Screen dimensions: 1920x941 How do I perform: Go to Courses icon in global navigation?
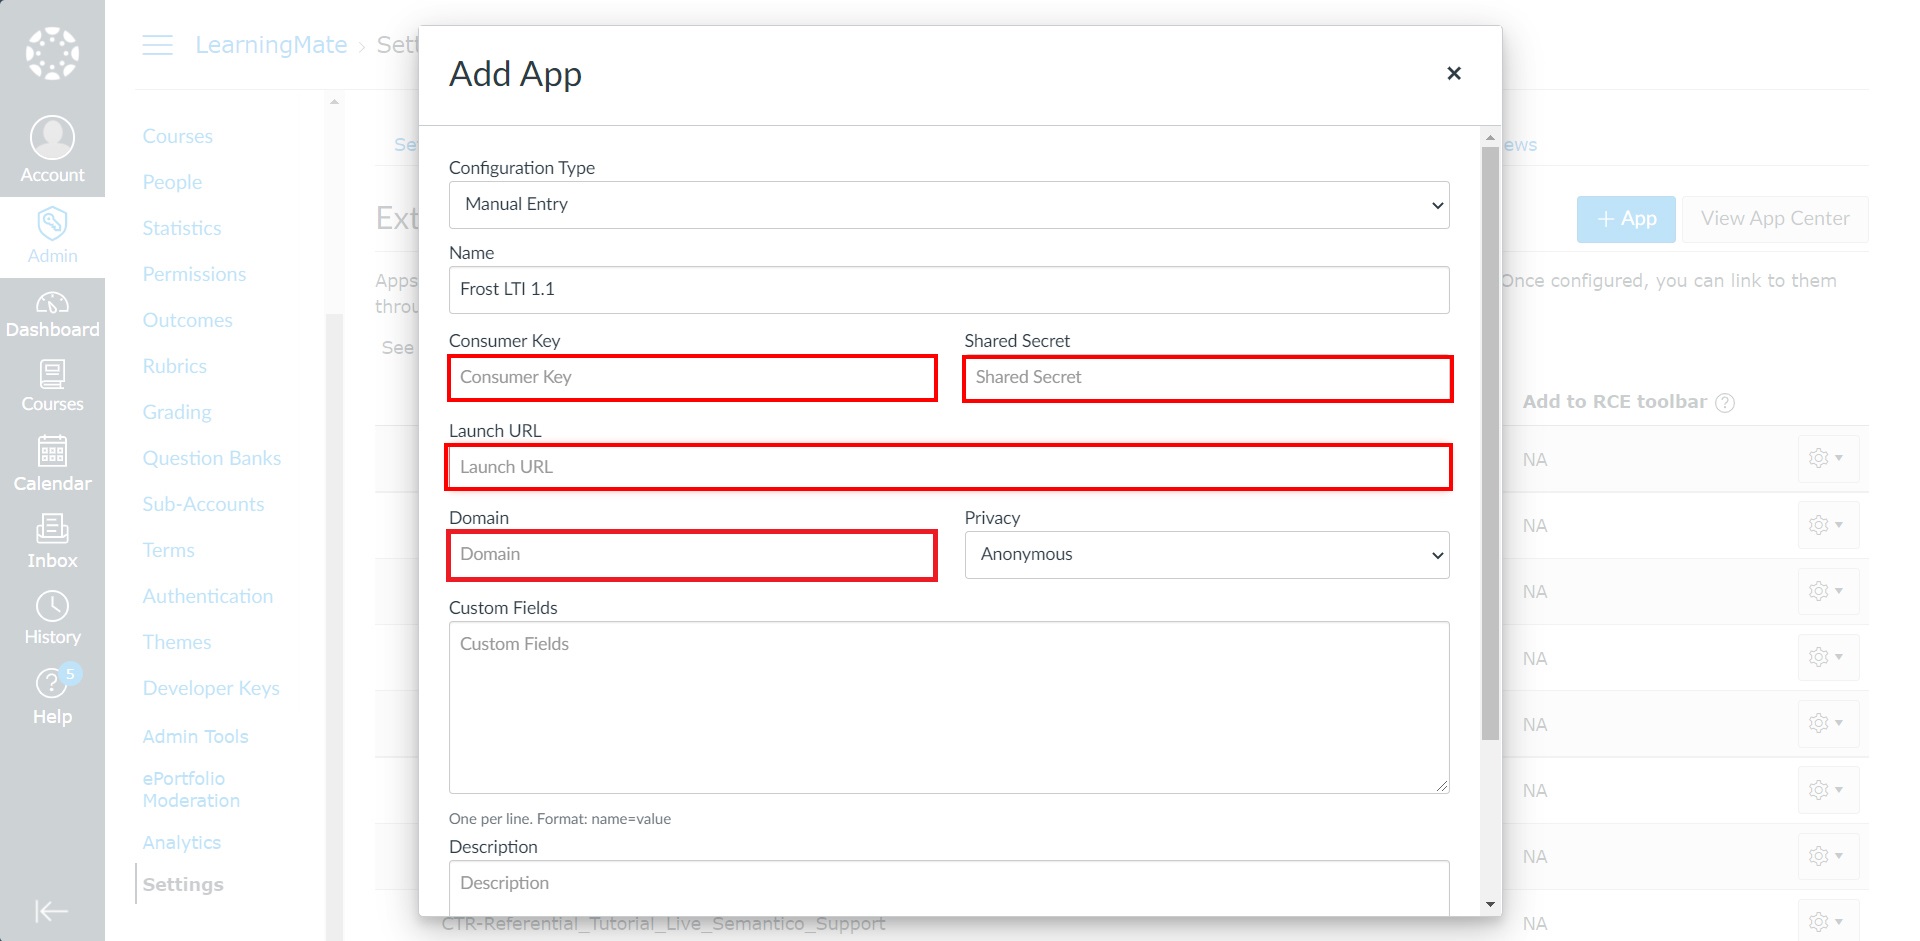(52, 375)
